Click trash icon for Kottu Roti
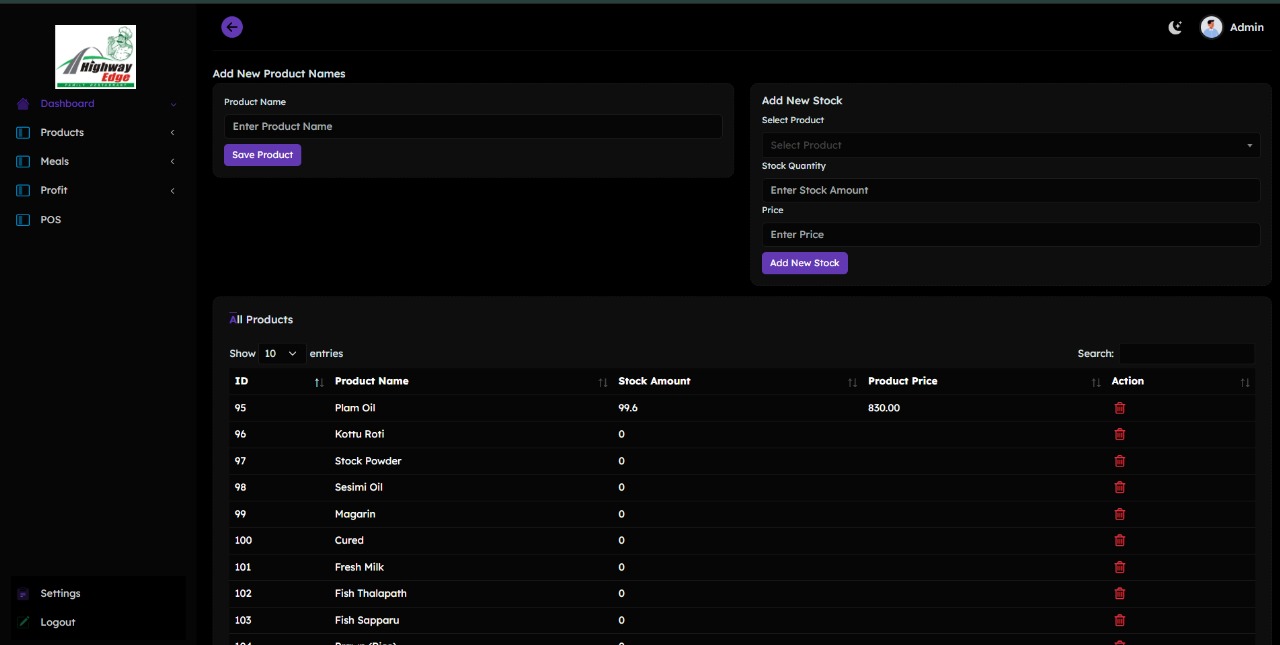The height and width of the screenshot is (645, 1280). [1119, 434]
